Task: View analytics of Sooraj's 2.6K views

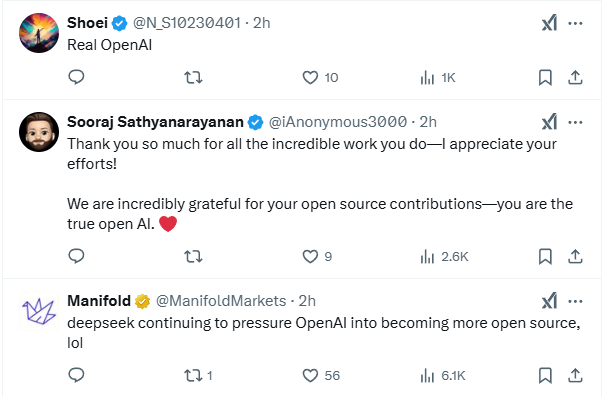Action: 444,256
